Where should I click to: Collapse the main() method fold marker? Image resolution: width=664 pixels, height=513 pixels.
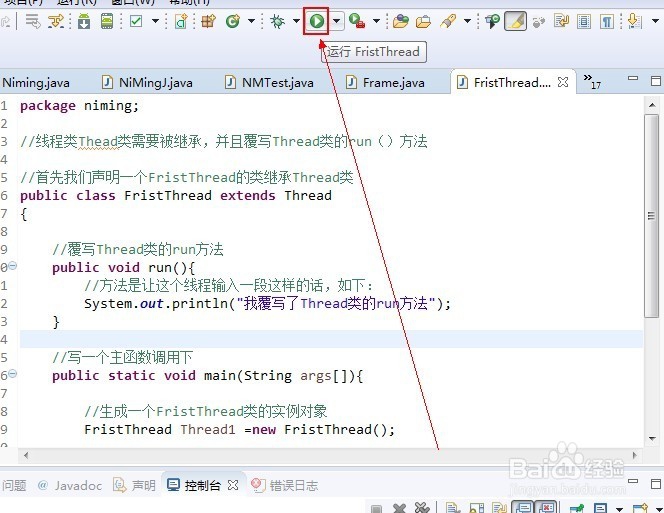tap(13, 374)
